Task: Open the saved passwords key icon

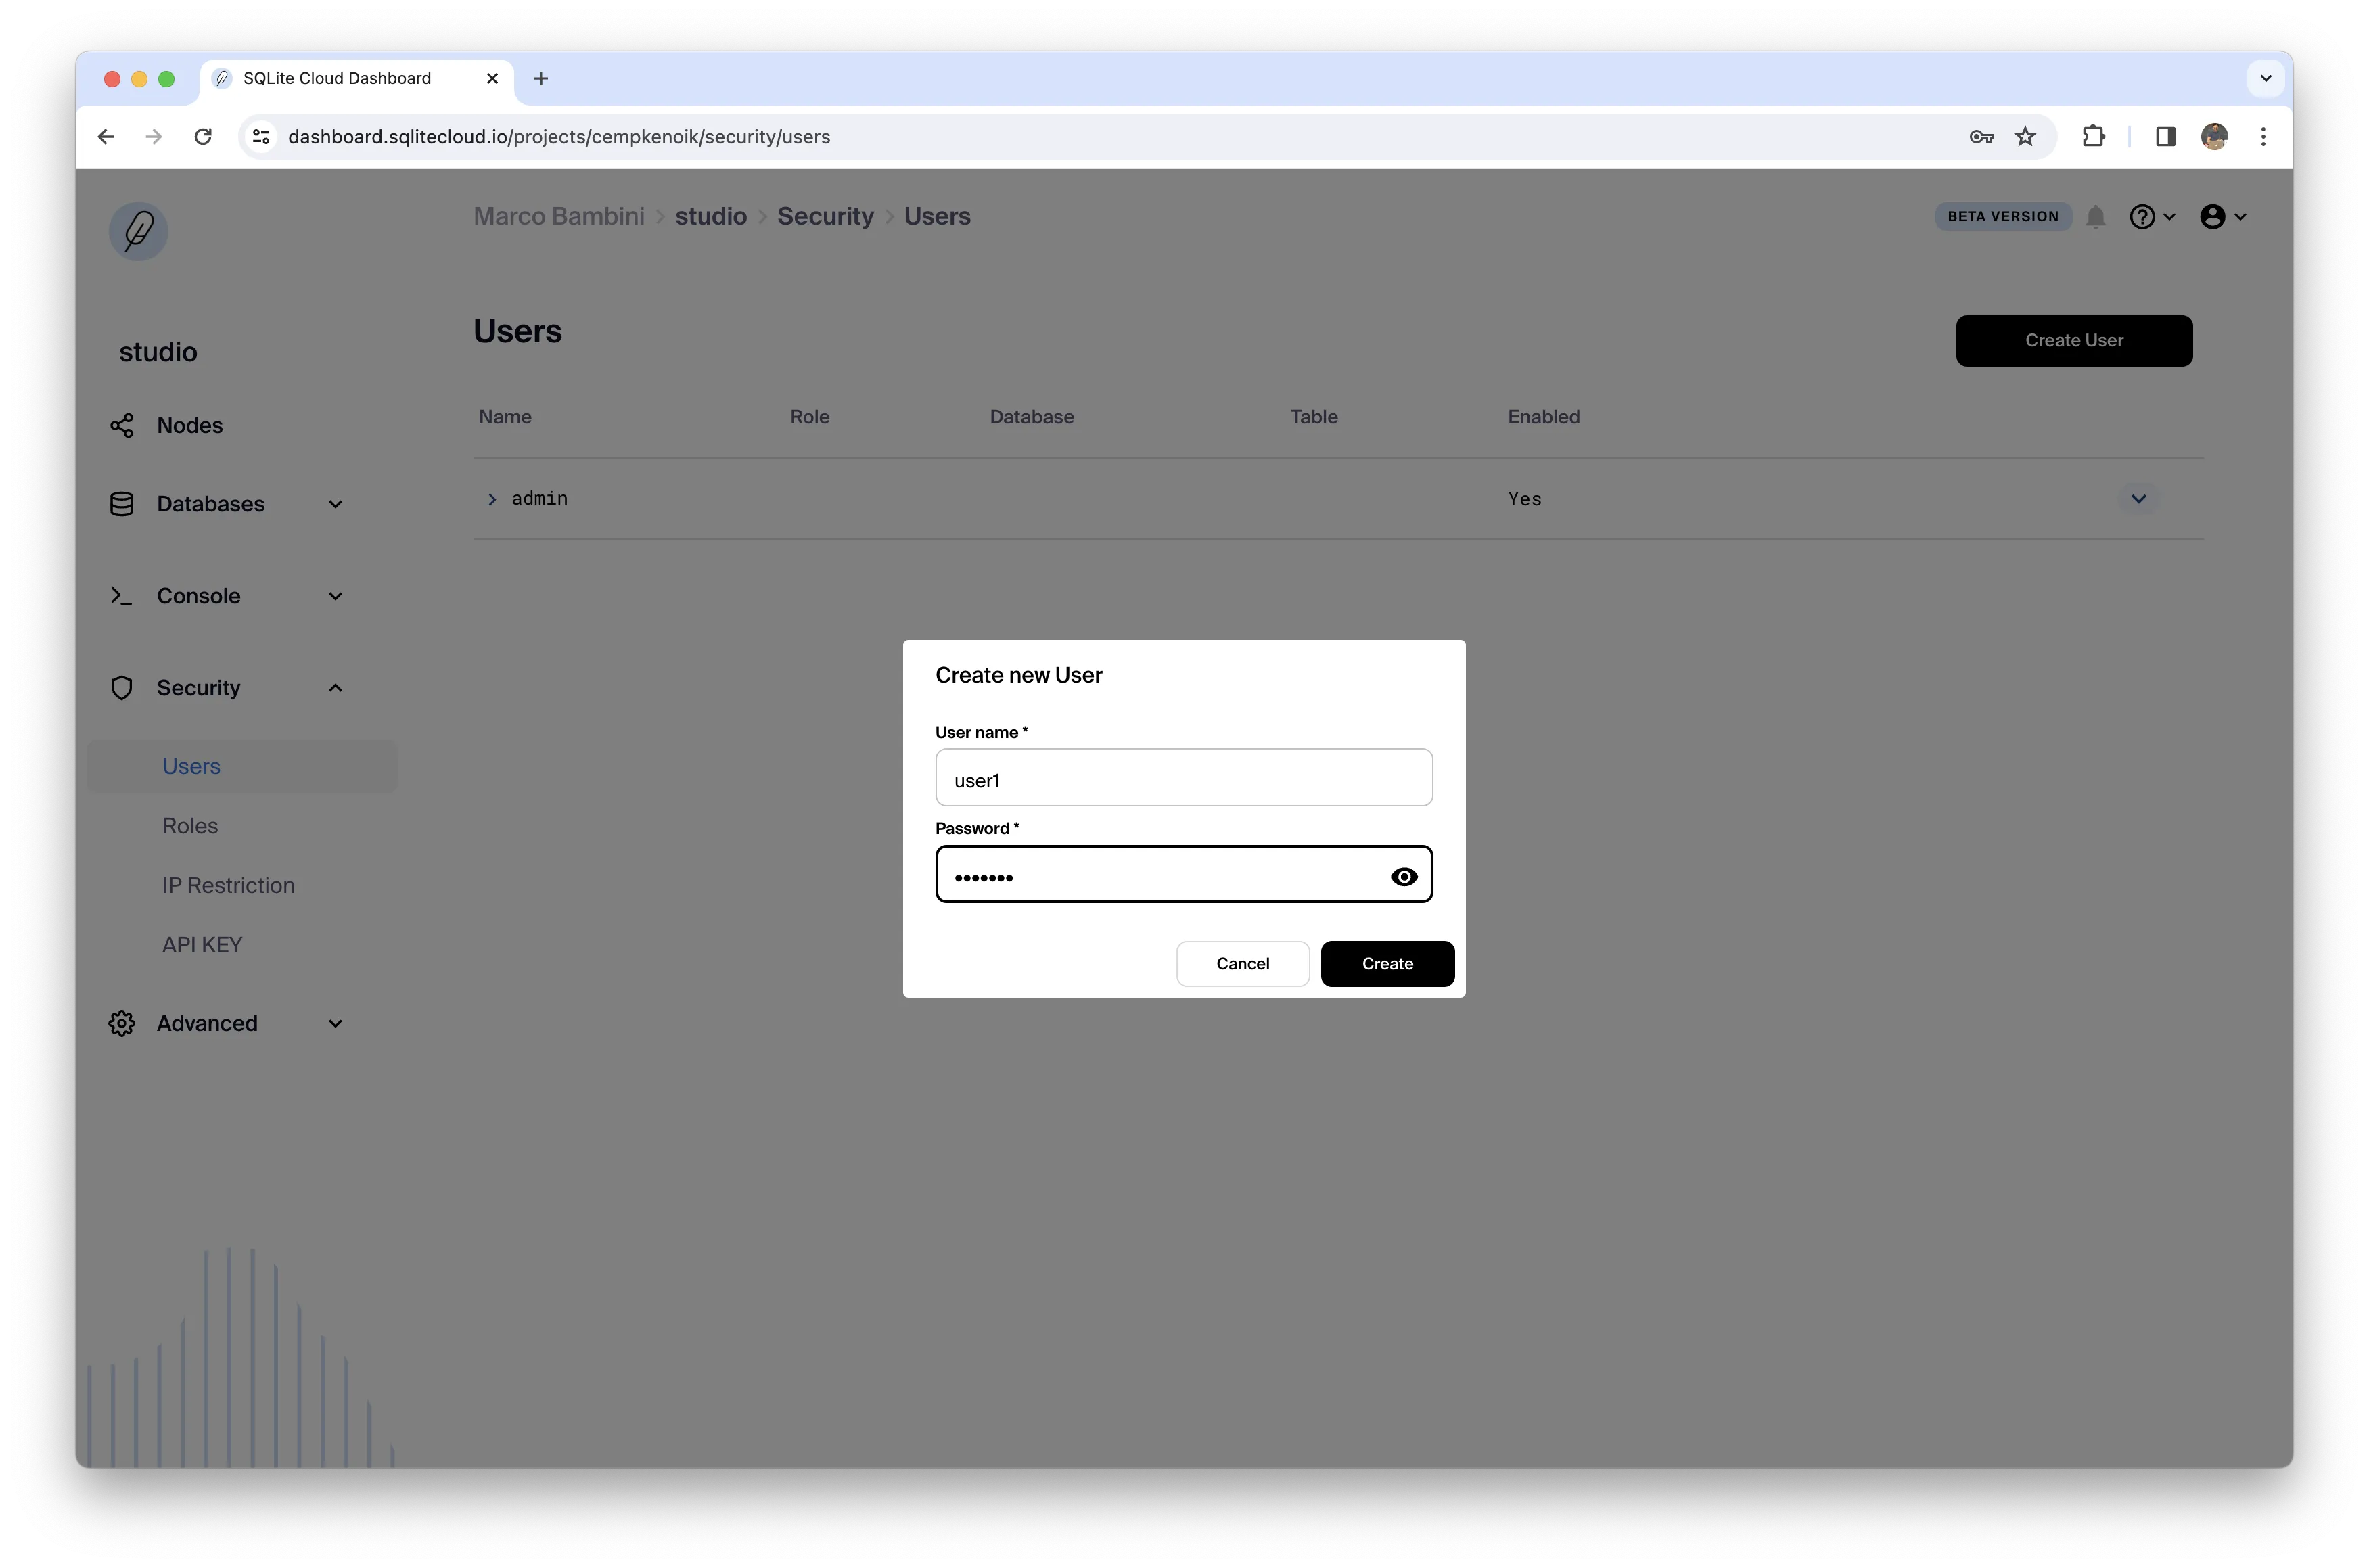Action: (1981, 137)
